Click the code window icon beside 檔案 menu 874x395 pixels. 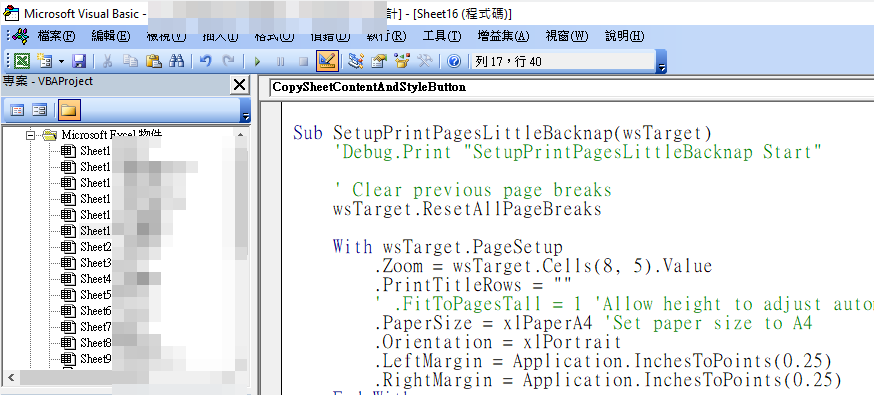pos(21,36)
